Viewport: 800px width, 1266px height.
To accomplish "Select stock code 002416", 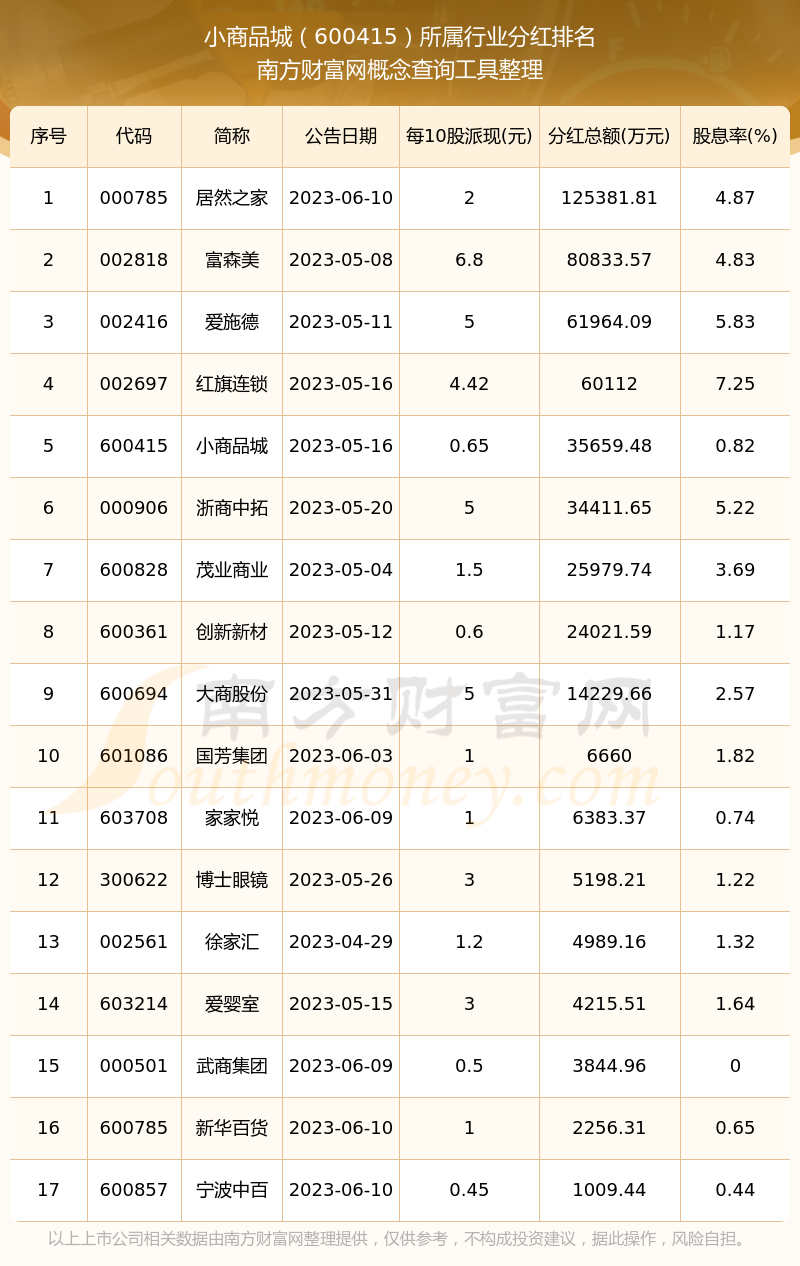I will click(x=134, y=322).
